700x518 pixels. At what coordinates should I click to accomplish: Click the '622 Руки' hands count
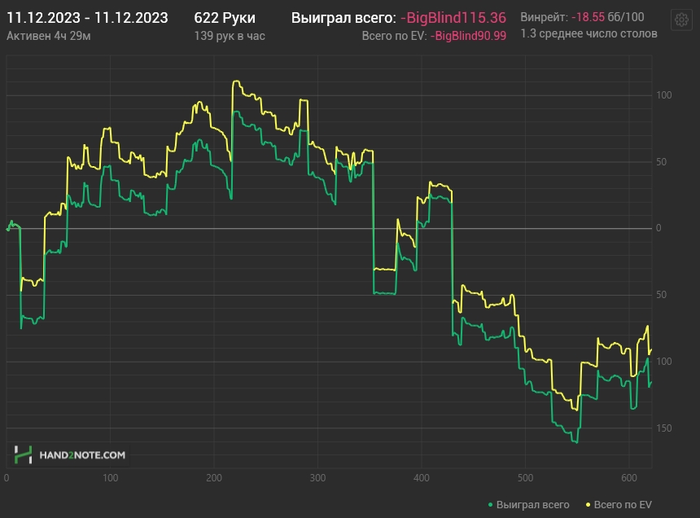click(225, 18)
